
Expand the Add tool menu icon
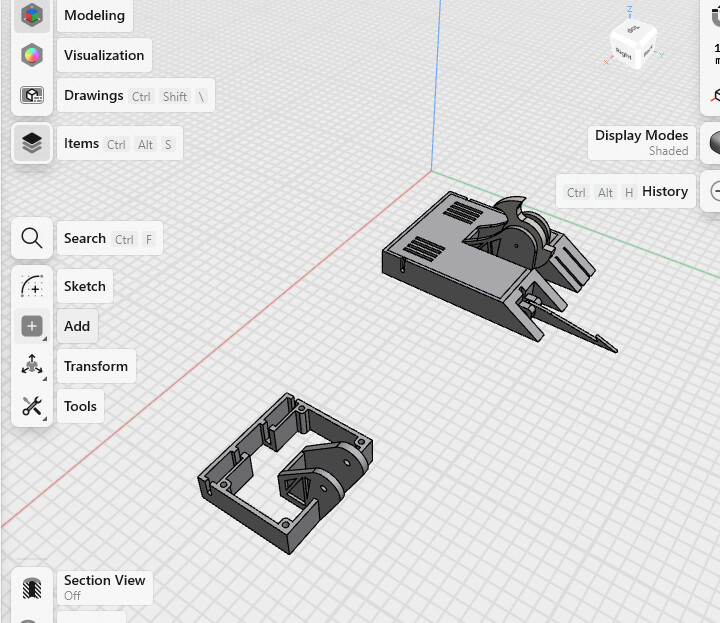click(x=32, y=326)
